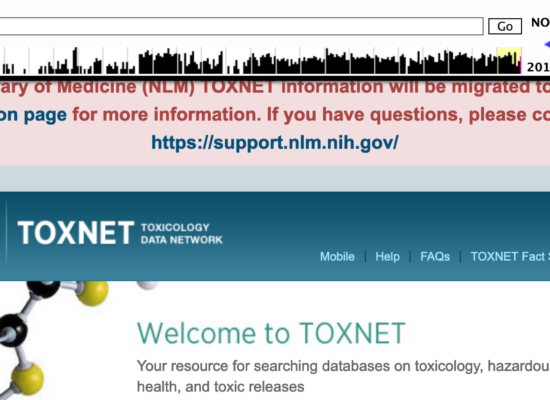The height and width of the screenshot is (400, 550).
Task: Click the partially visible 'NO' month label
Action: pyautogui.click(x=541, y=23)
